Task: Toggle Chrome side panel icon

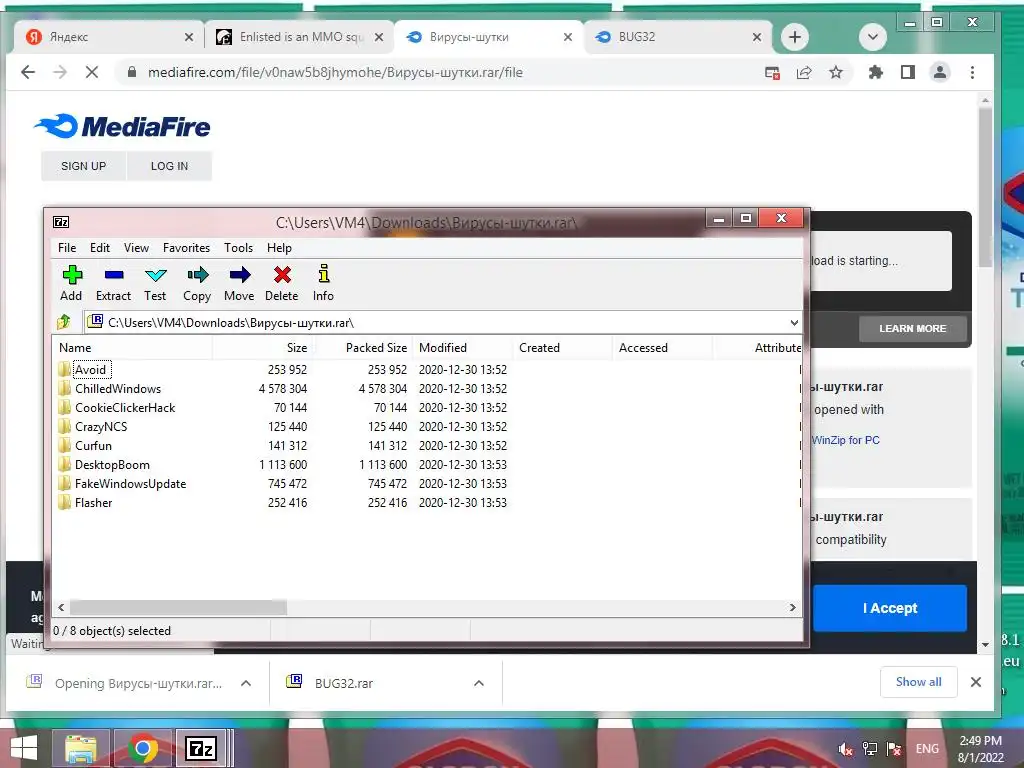Action: [908, 72]
